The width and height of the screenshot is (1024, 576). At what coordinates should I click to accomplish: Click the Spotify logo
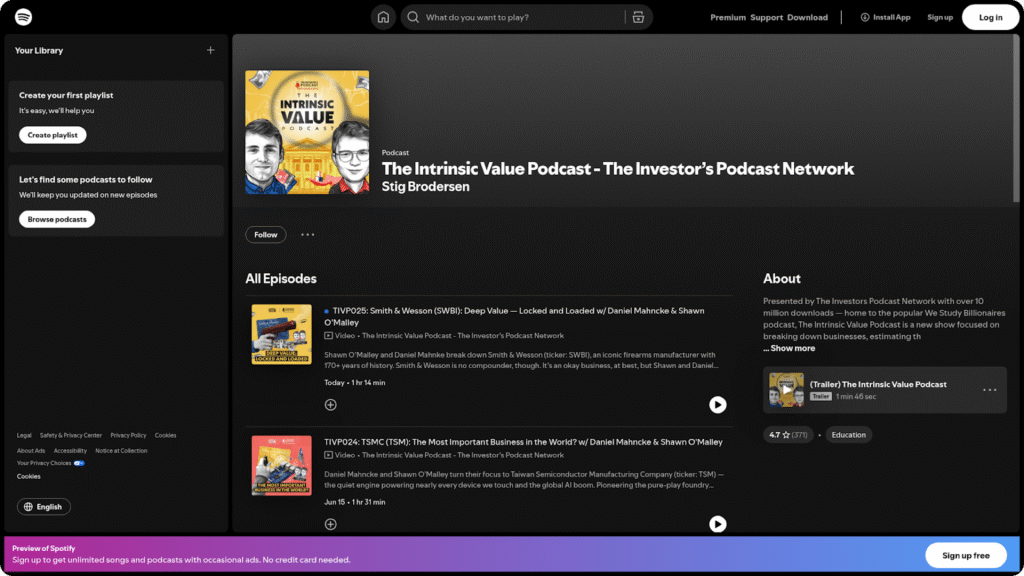24,17
